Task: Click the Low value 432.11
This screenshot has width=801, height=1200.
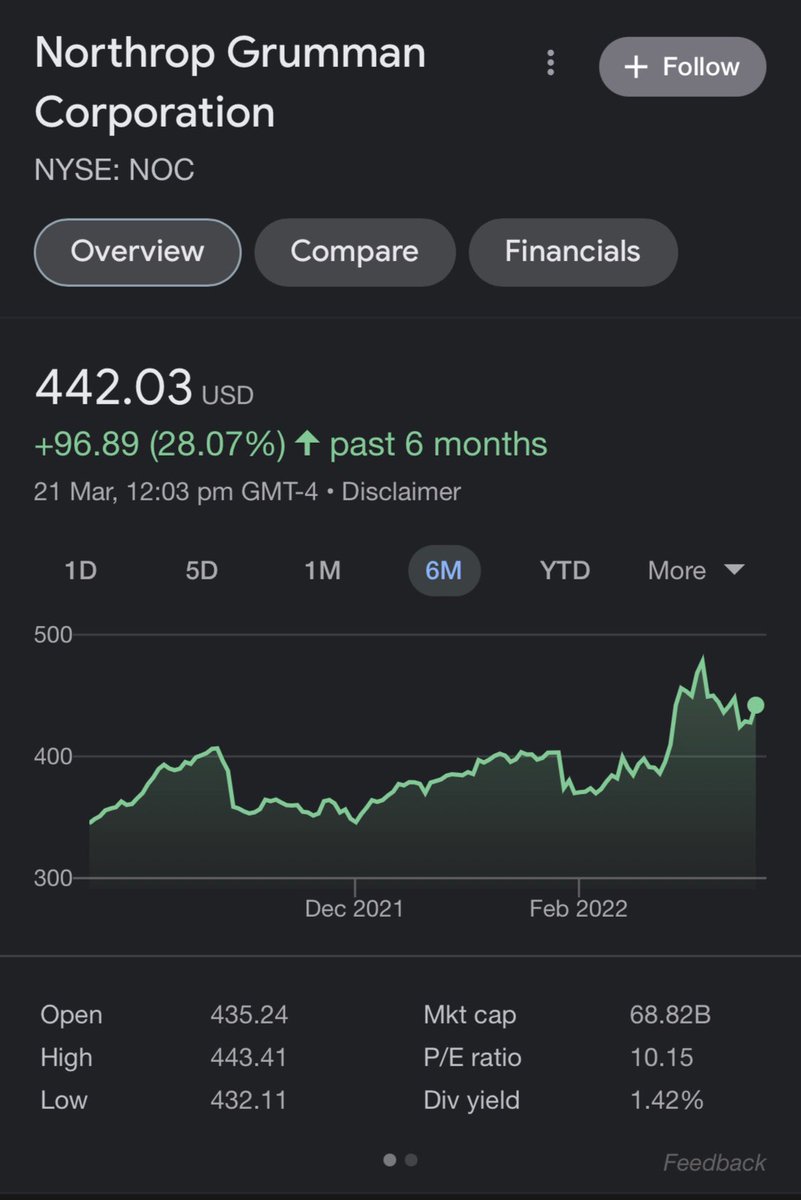Action: click(248, 1101)
